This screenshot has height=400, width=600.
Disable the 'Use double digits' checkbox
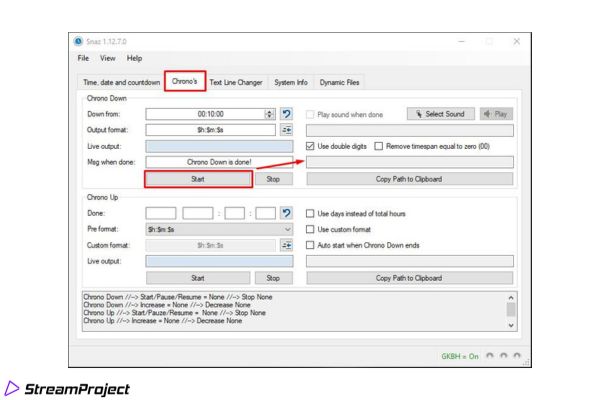(x=311, y=147)
